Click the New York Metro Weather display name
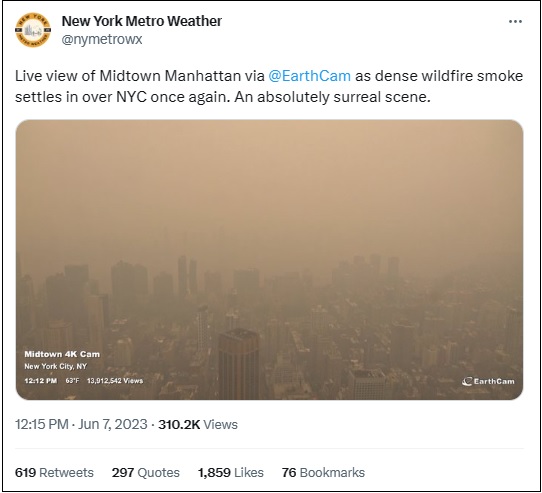 tap(142, 21)
